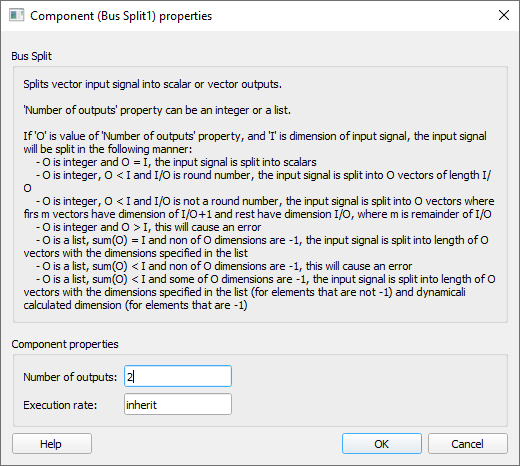Click the 'O > I, this will cause an error' line
This screenshot has height=466, width=520.
coord(149,227)
